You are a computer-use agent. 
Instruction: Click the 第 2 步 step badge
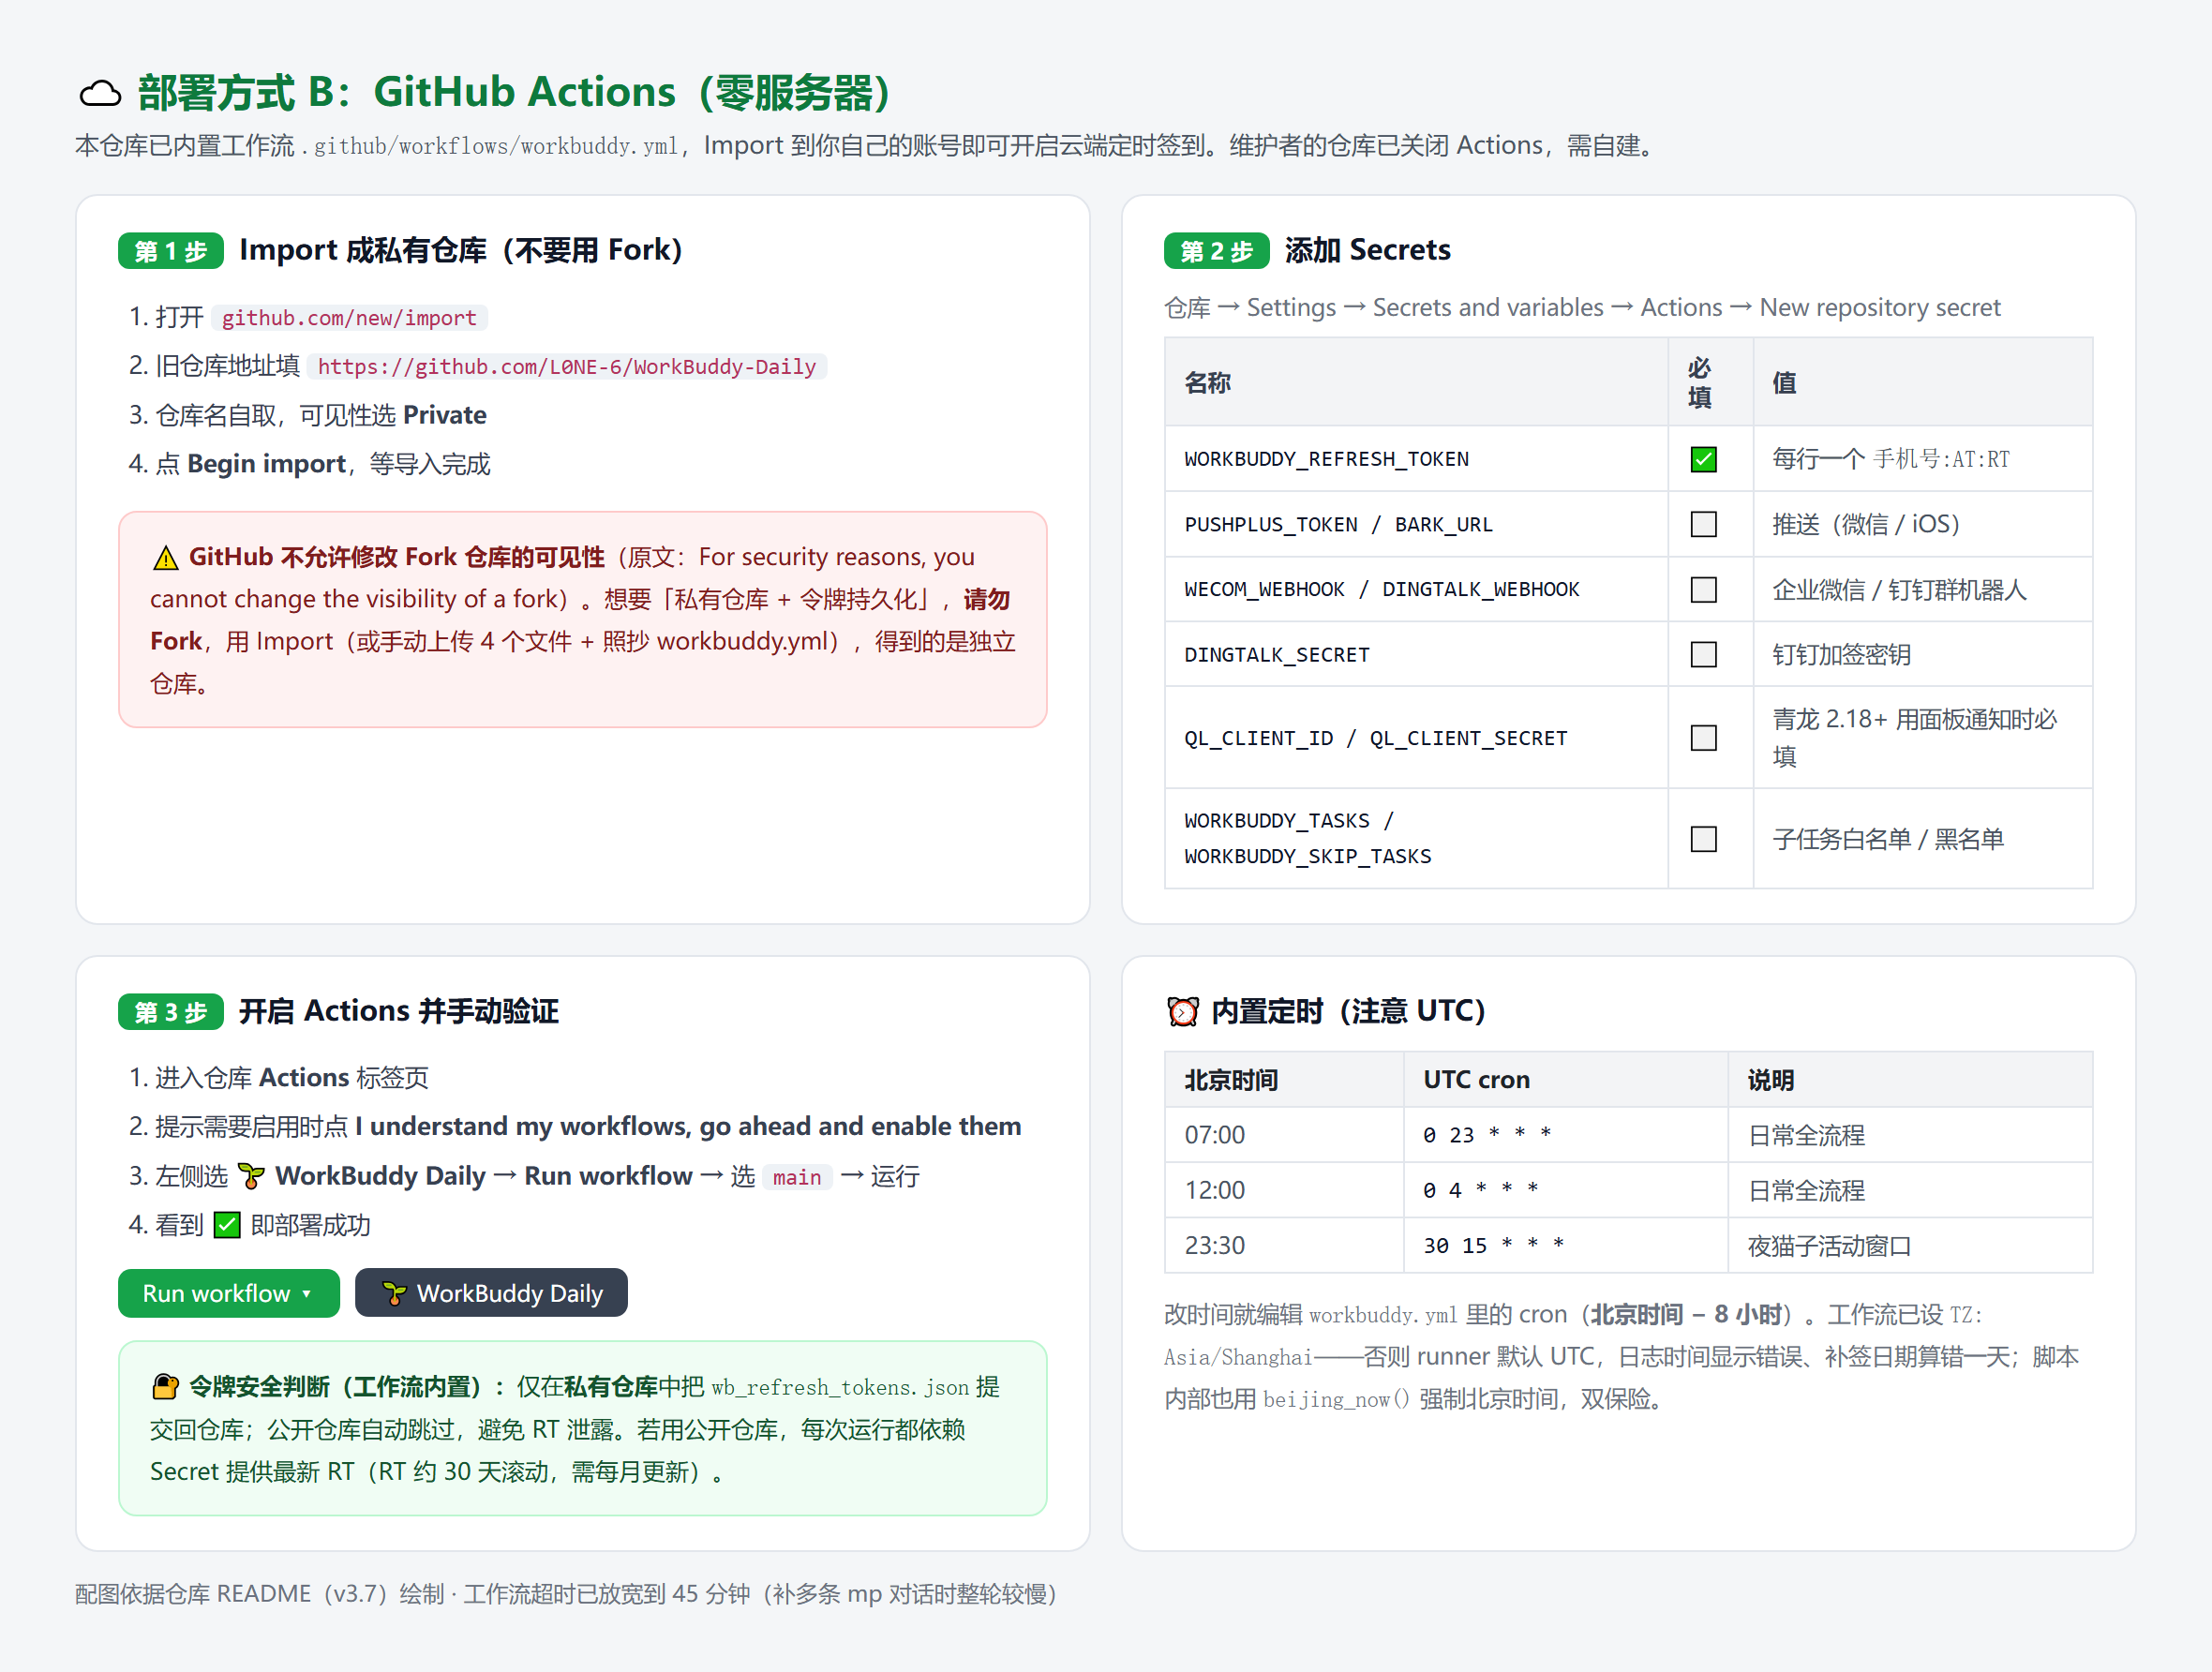click(1216, 251)
